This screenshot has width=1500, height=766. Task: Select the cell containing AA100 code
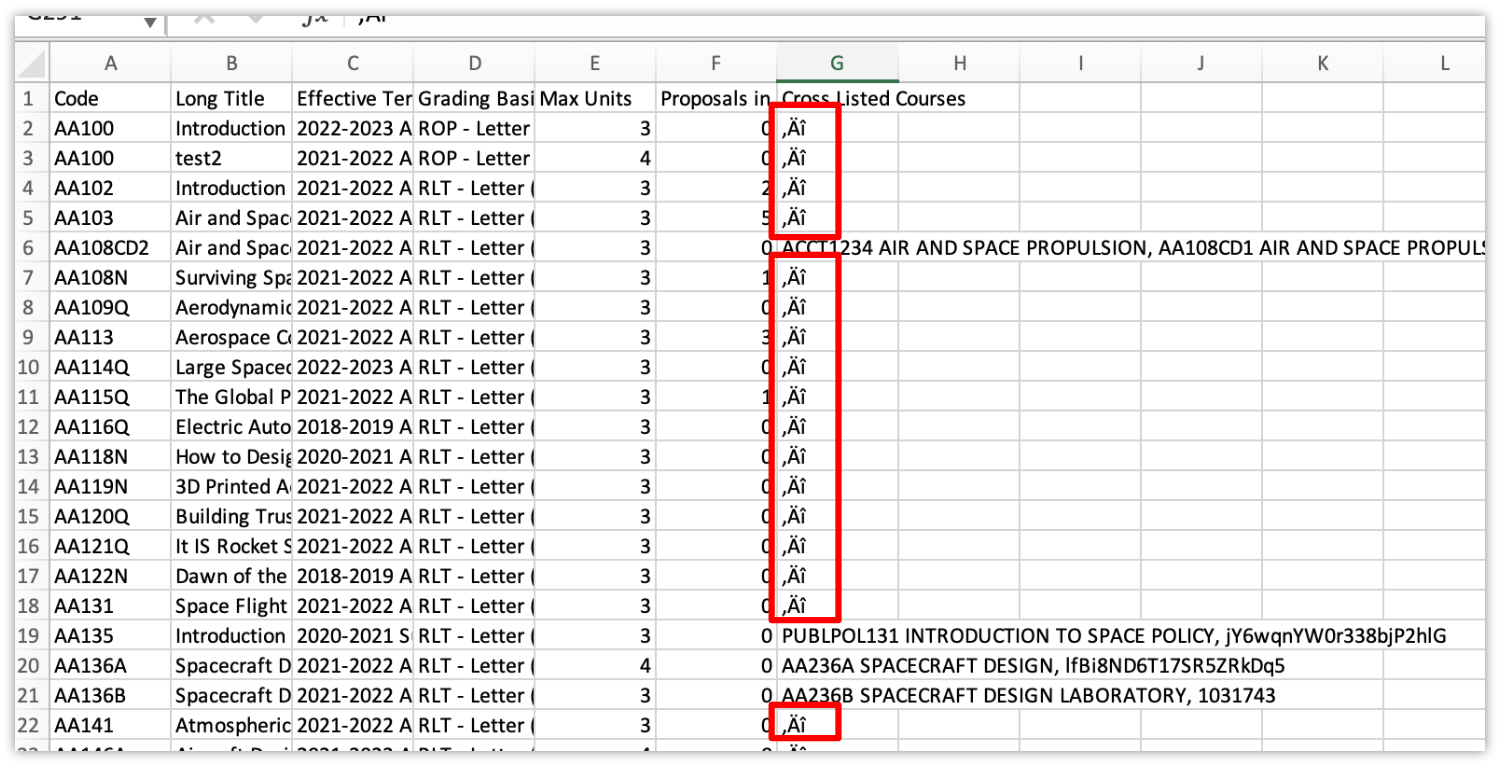pos(110,127)
